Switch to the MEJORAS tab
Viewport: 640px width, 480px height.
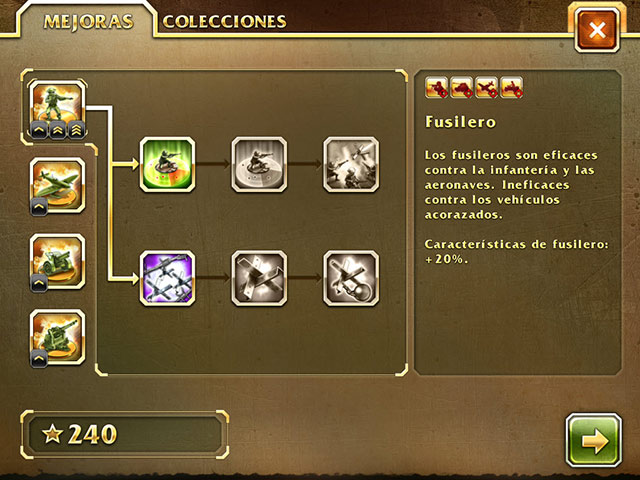(88, 22)
